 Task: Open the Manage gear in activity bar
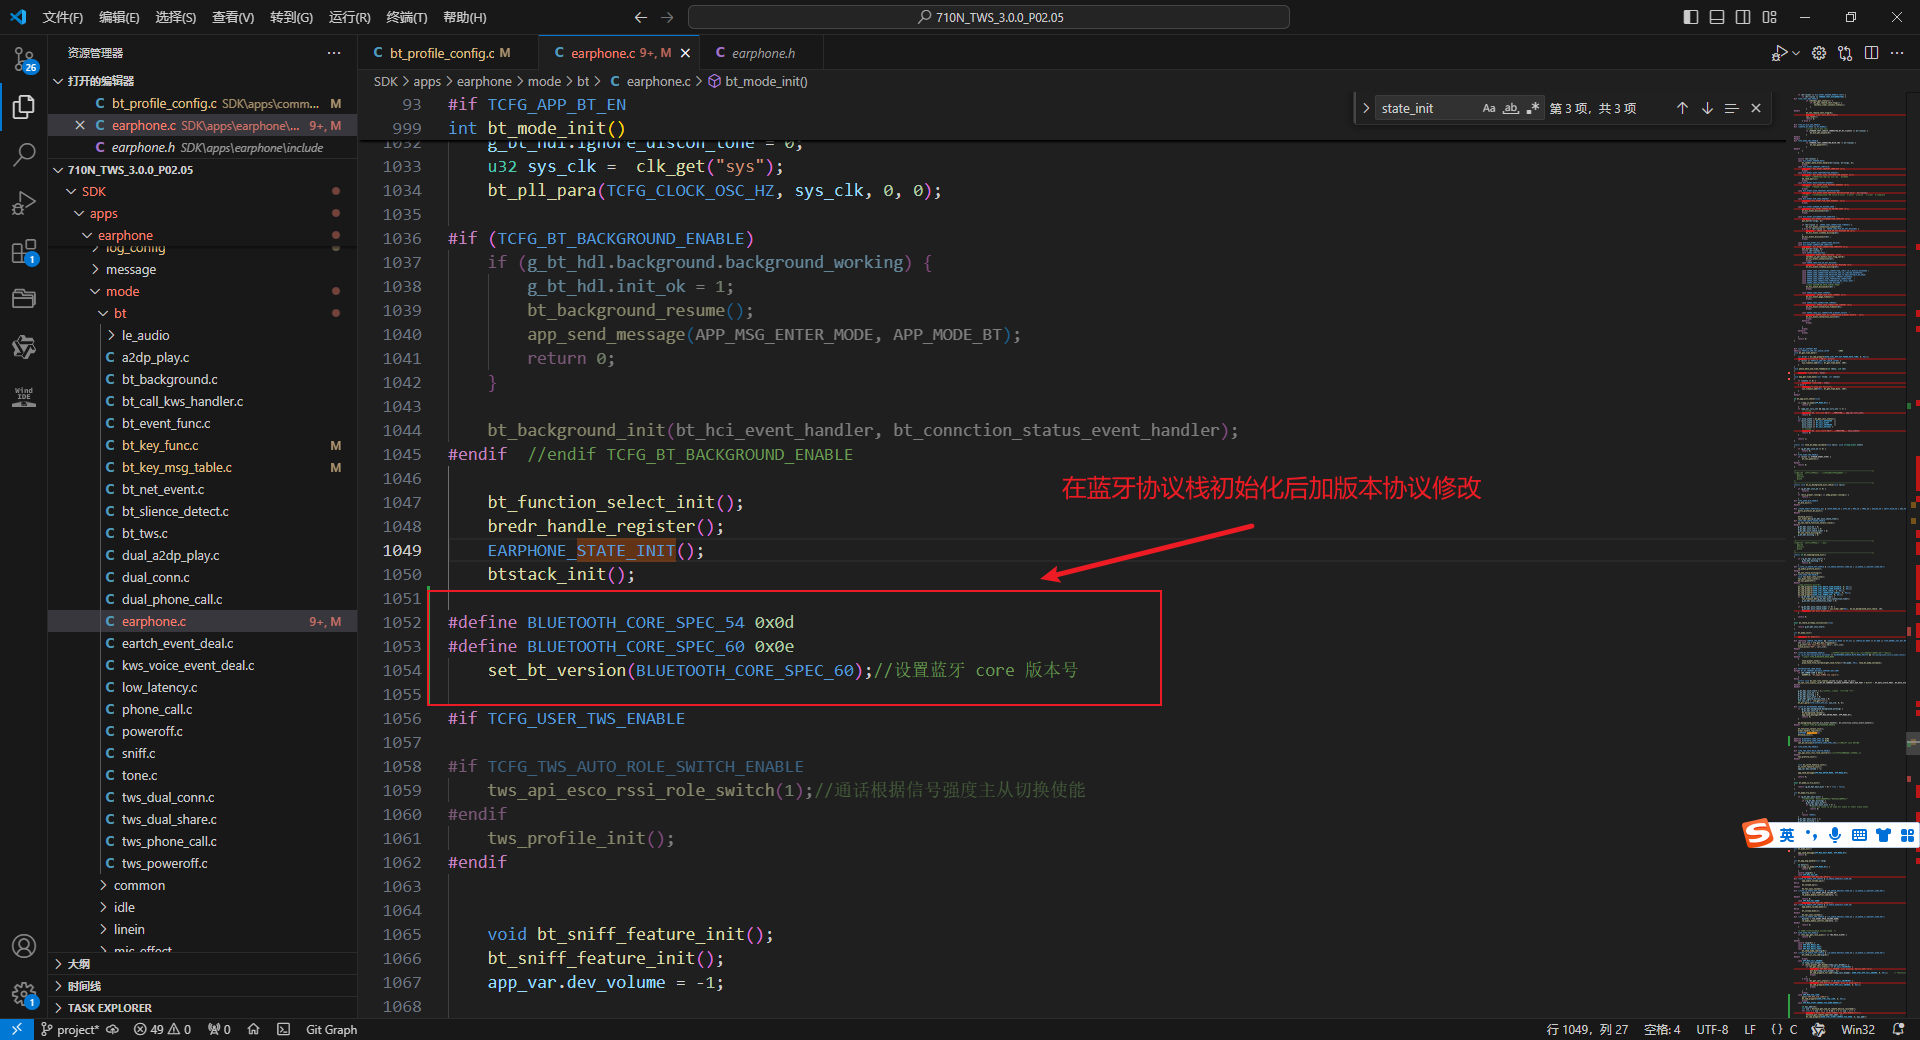coord(24,994)
